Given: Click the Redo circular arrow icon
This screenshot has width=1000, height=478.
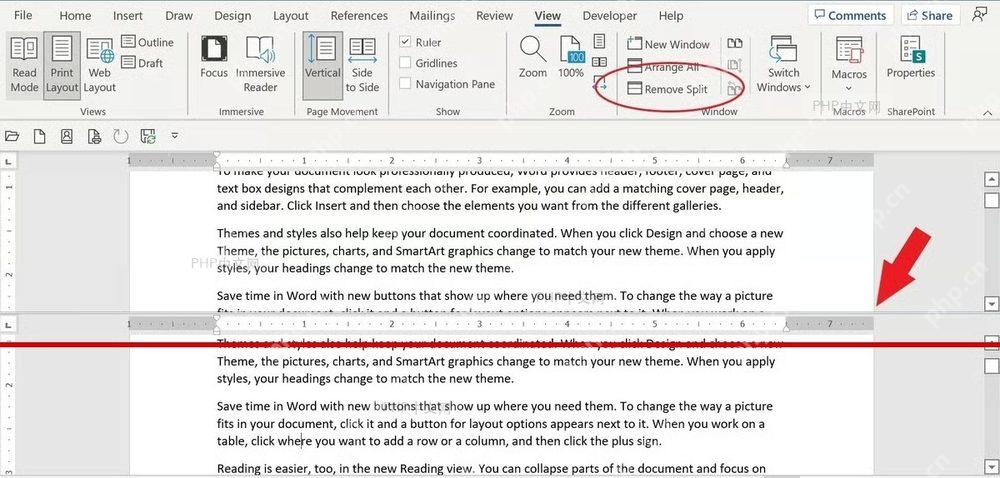Looking at the screenshot, I should point(121,136).
